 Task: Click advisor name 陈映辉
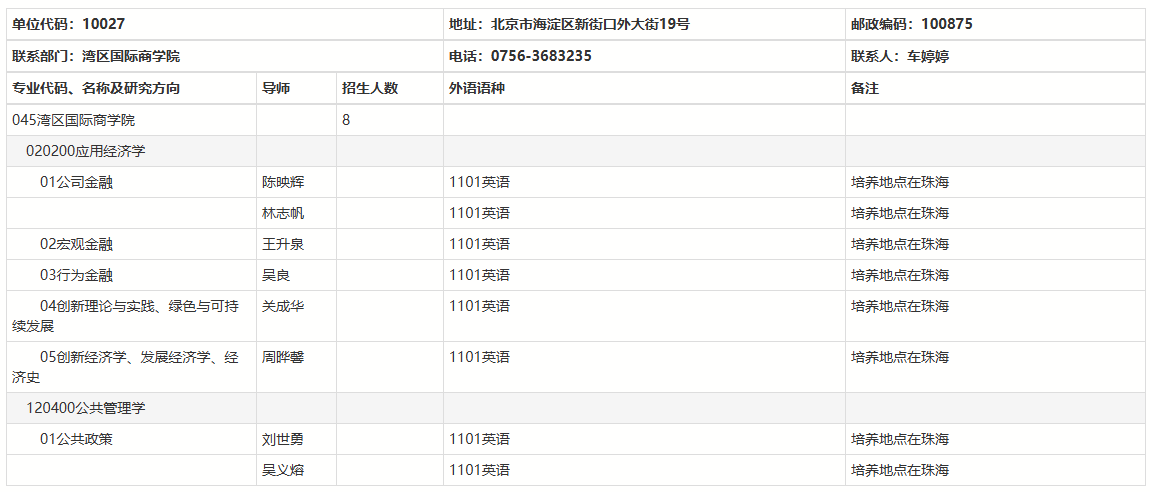pyautogui.click(x=283, y=182)
